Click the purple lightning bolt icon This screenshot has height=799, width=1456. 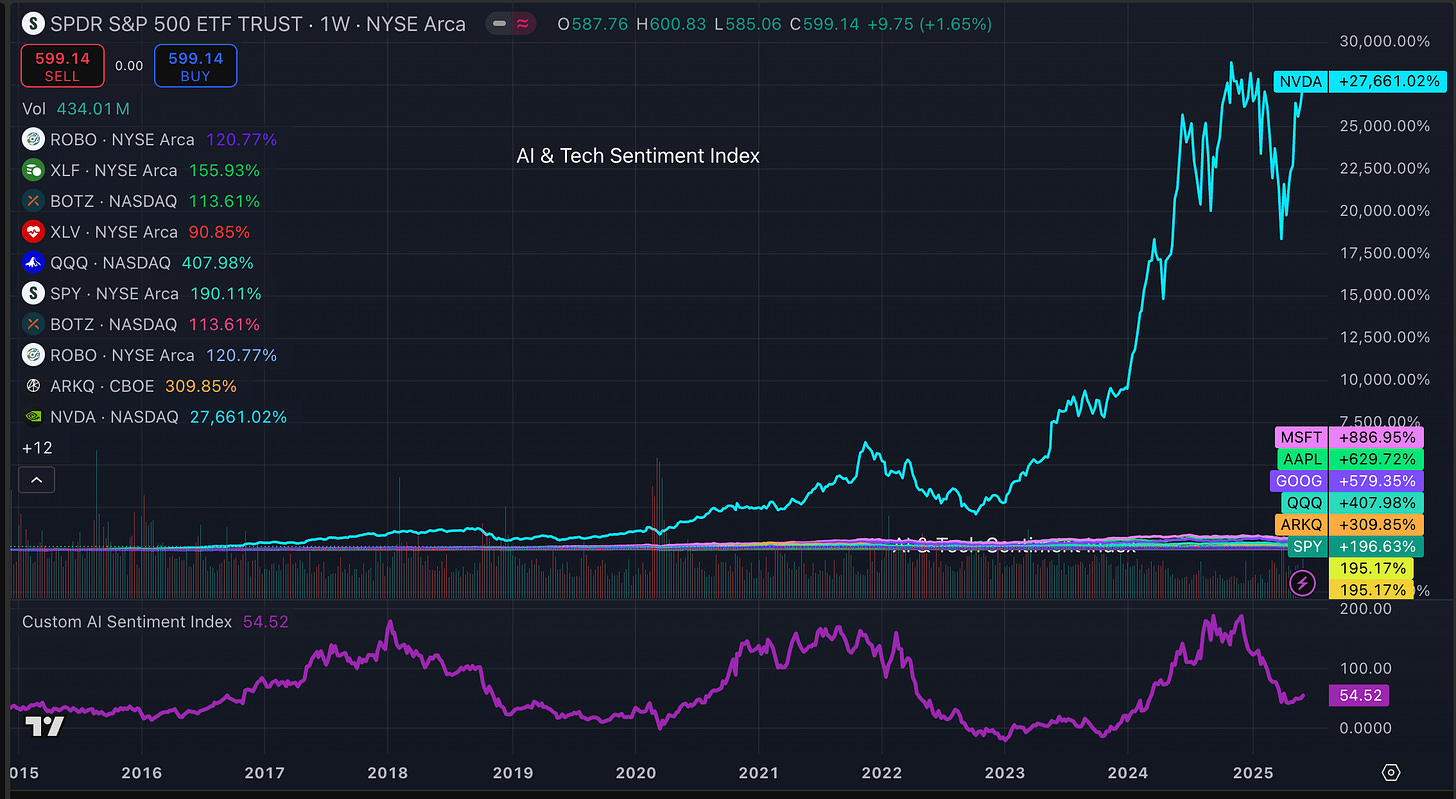[x=1302, y=582]
